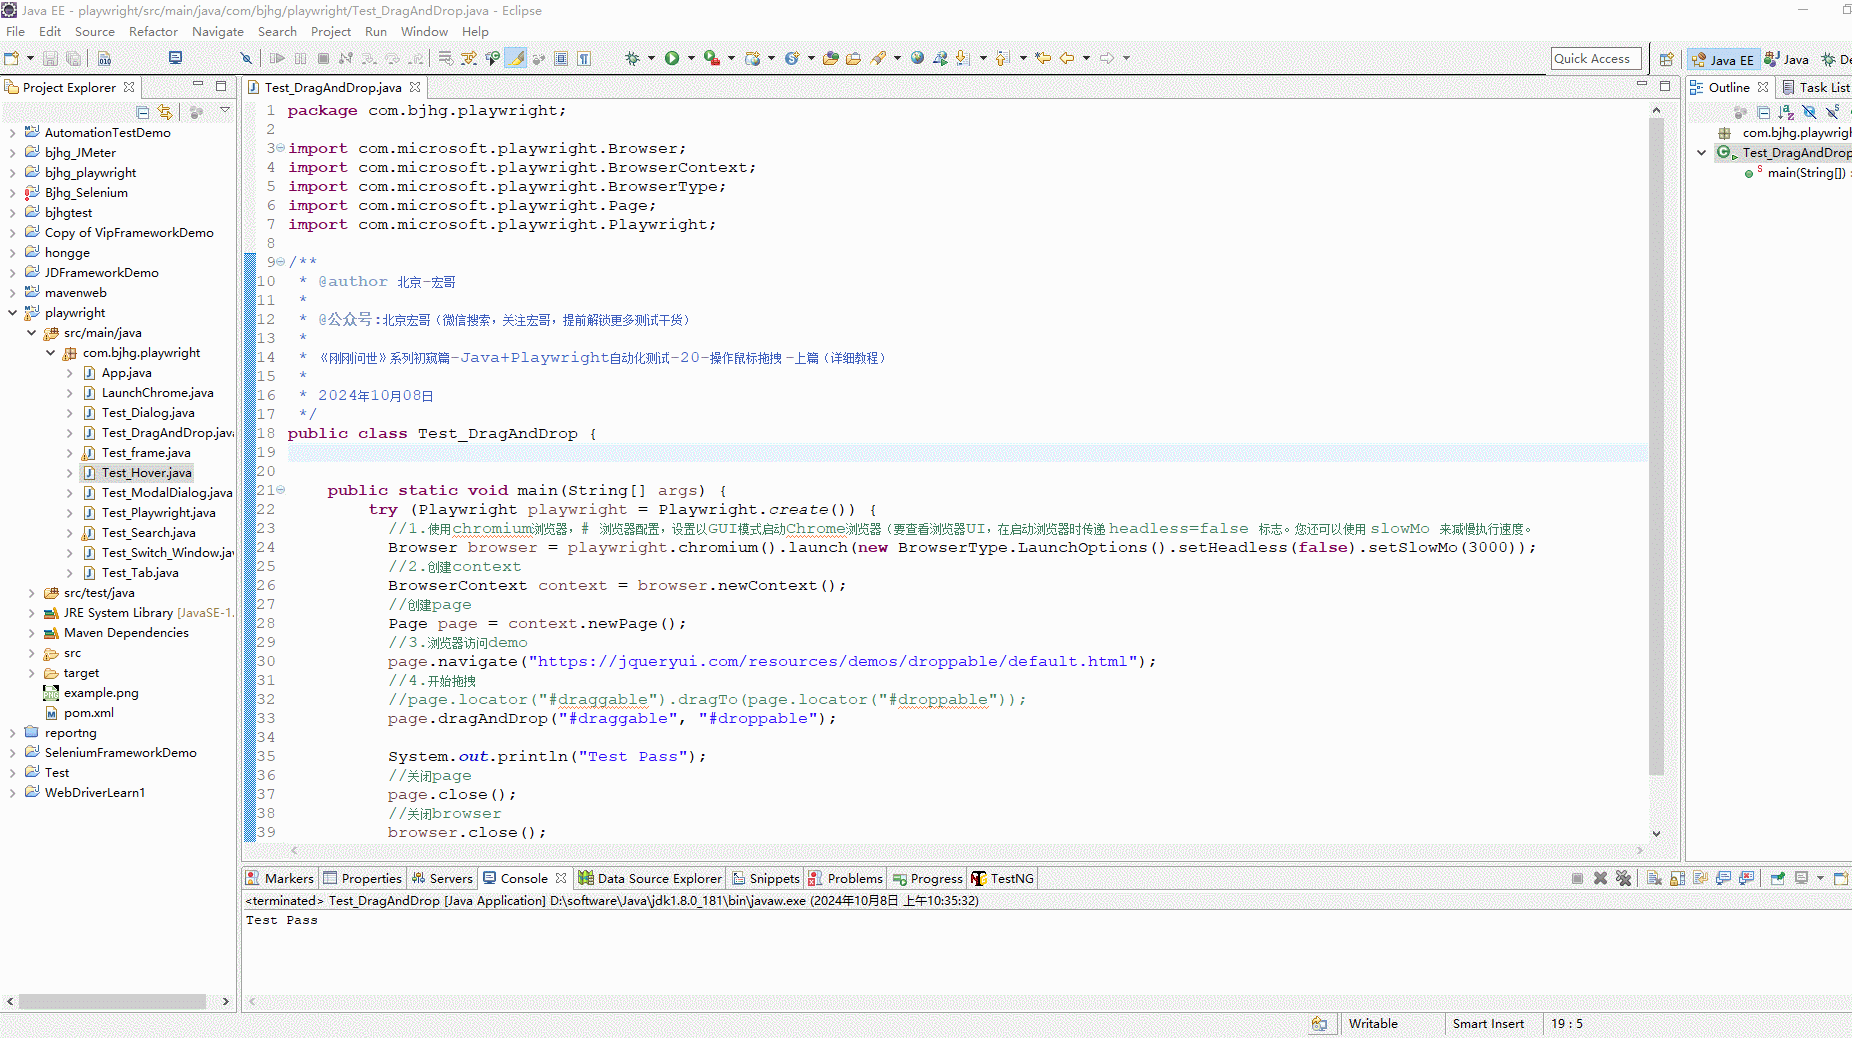The image size is (1852, 1038).
Task: Click the Open Task folder icon
Action: 853,58
